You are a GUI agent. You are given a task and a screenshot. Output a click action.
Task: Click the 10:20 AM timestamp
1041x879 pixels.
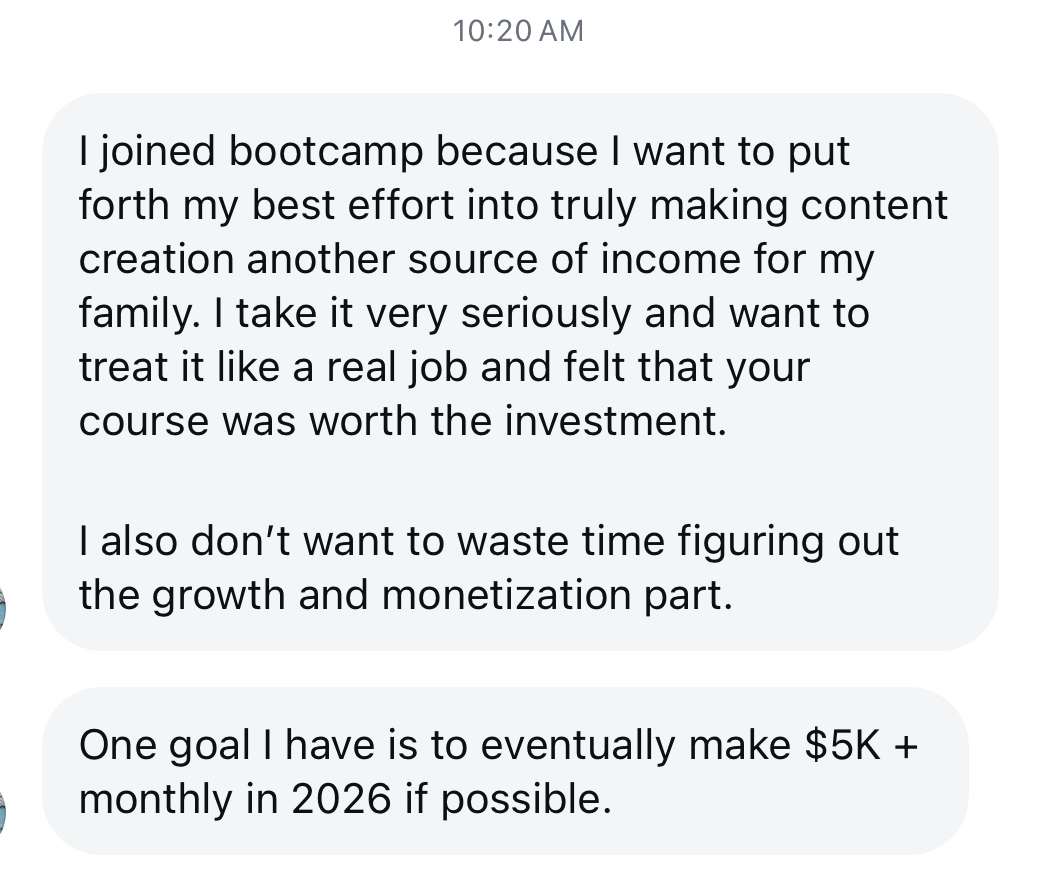click(x=517, y=31)
